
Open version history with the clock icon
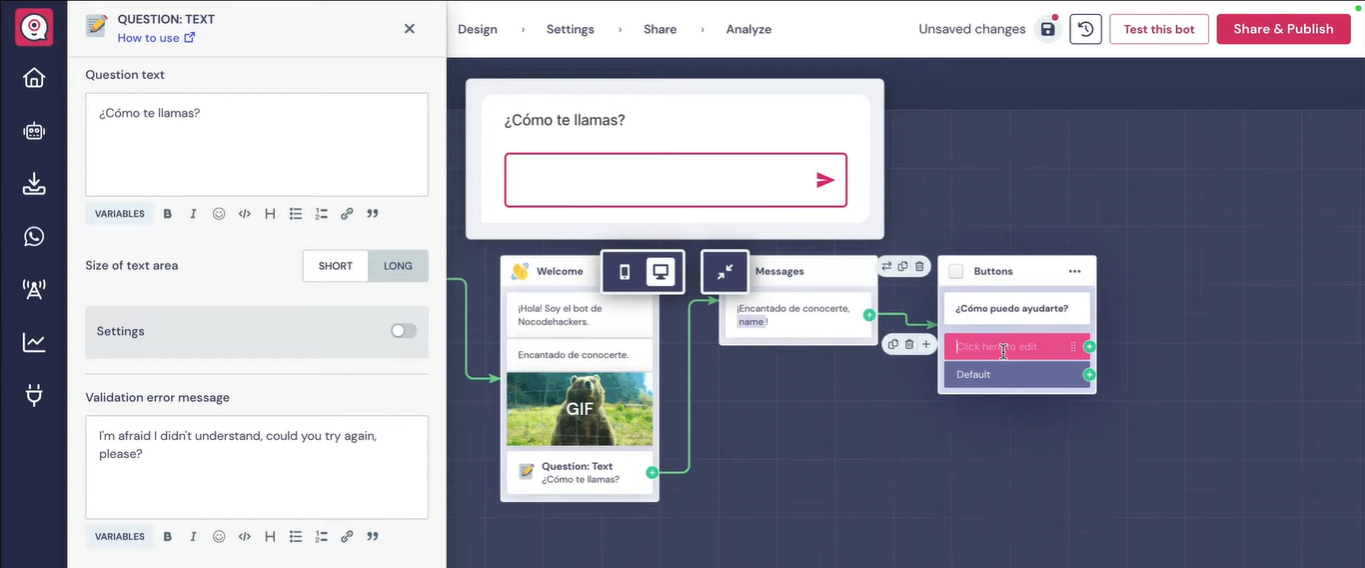click(1085, 29)
